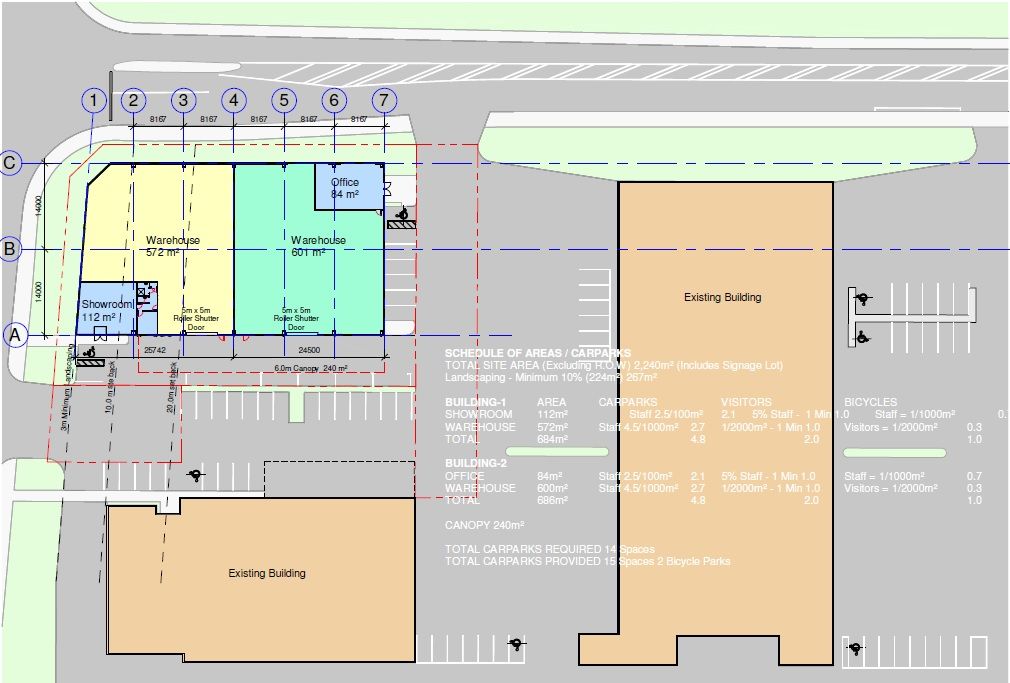Select grid line marker A
This screenshot has width=1010, height=683.
click(15, 335)
